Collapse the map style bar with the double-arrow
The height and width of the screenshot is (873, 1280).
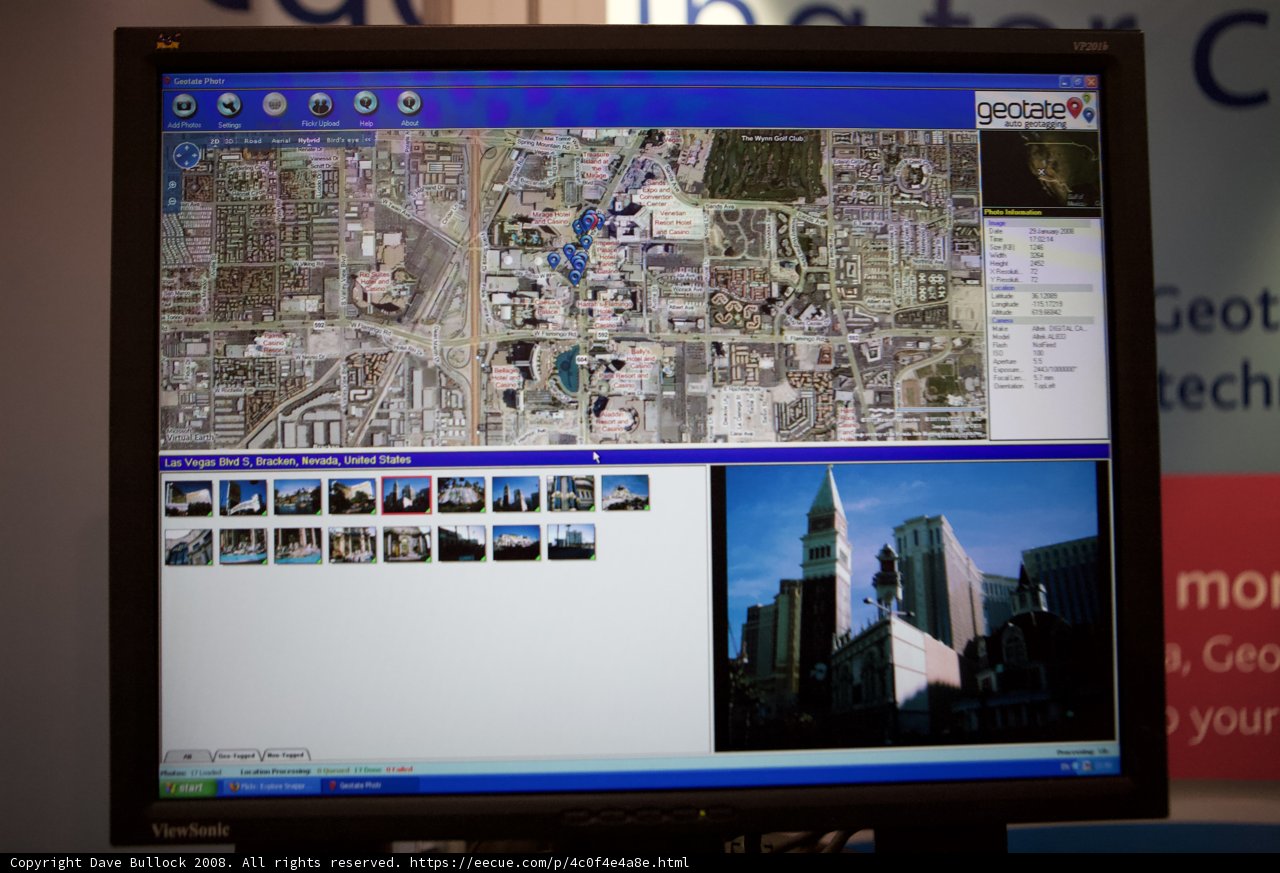[x=367, y=141]
